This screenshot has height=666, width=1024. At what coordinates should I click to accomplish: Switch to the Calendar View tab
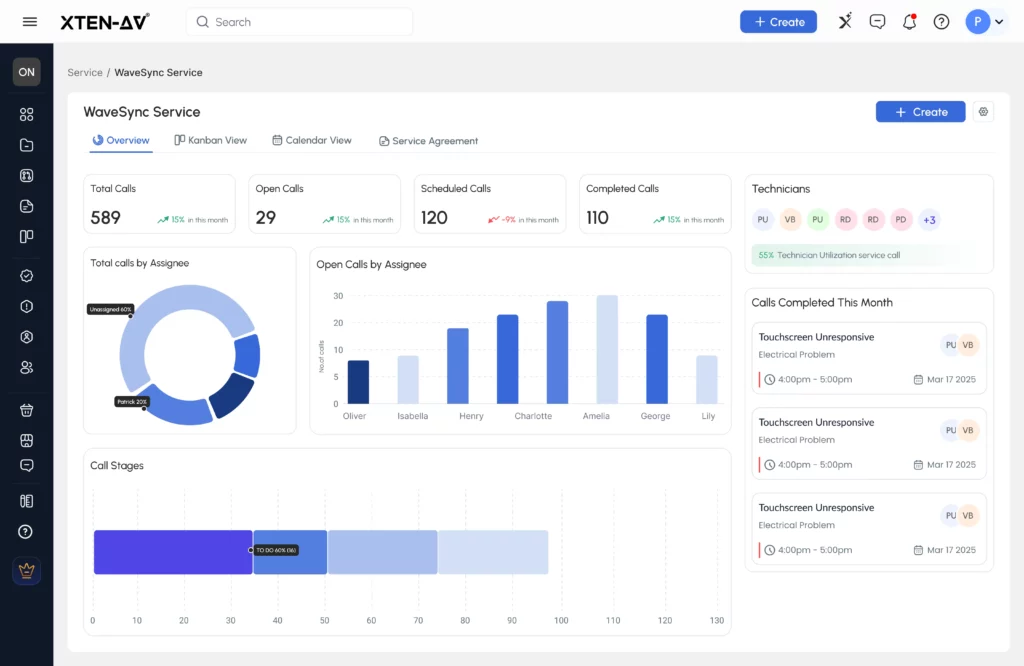312,140
